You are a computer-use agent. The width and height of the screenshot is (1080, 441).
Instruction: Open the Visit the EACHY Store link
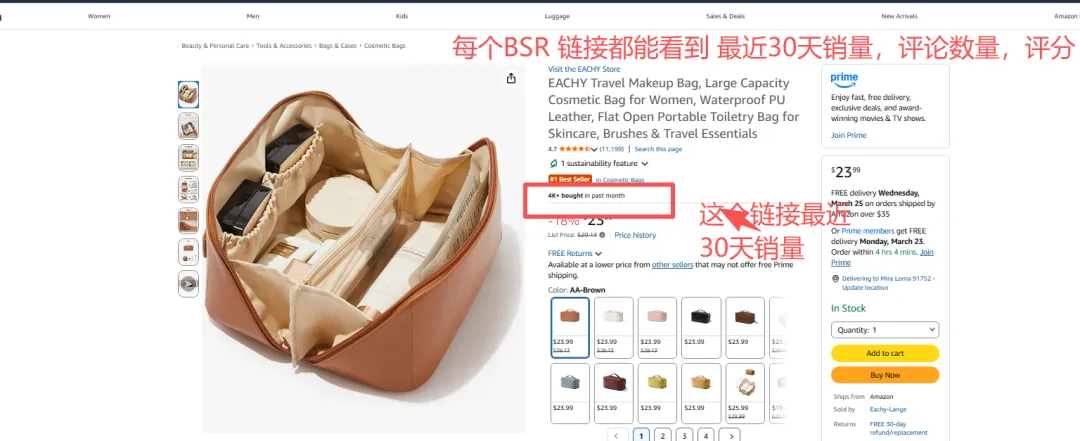[584, 69]
